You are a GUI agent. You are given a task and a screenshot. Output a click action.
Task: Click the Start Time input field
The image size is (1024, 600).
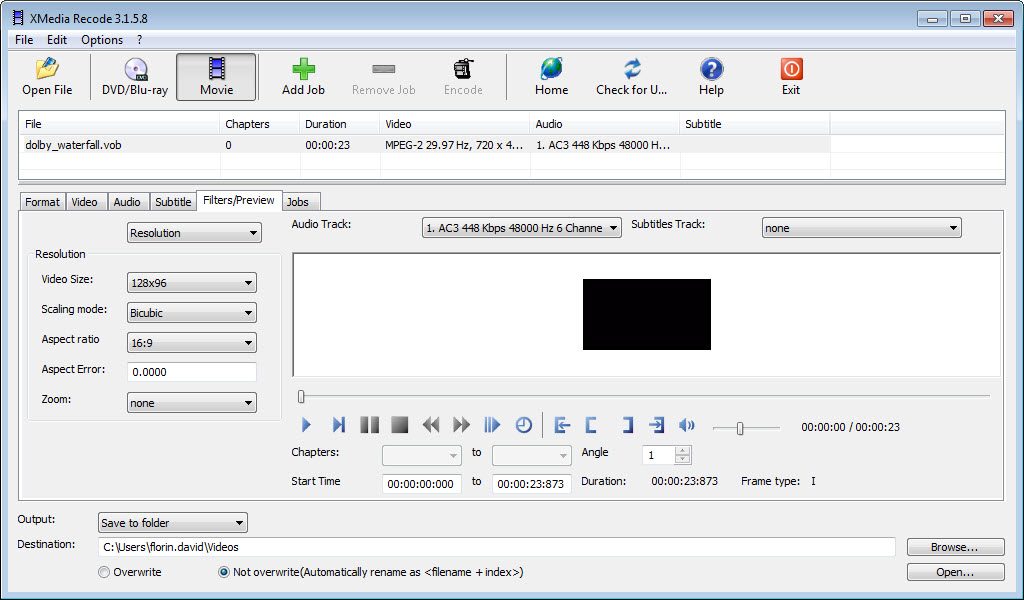(422, 484)
